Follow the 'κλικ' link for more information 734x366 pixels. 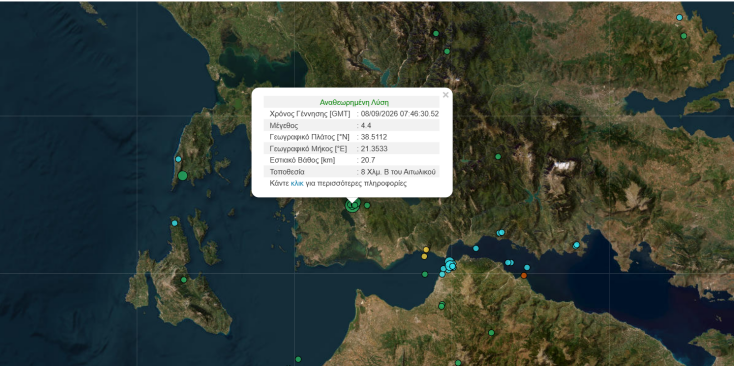[x=297, y=183]
